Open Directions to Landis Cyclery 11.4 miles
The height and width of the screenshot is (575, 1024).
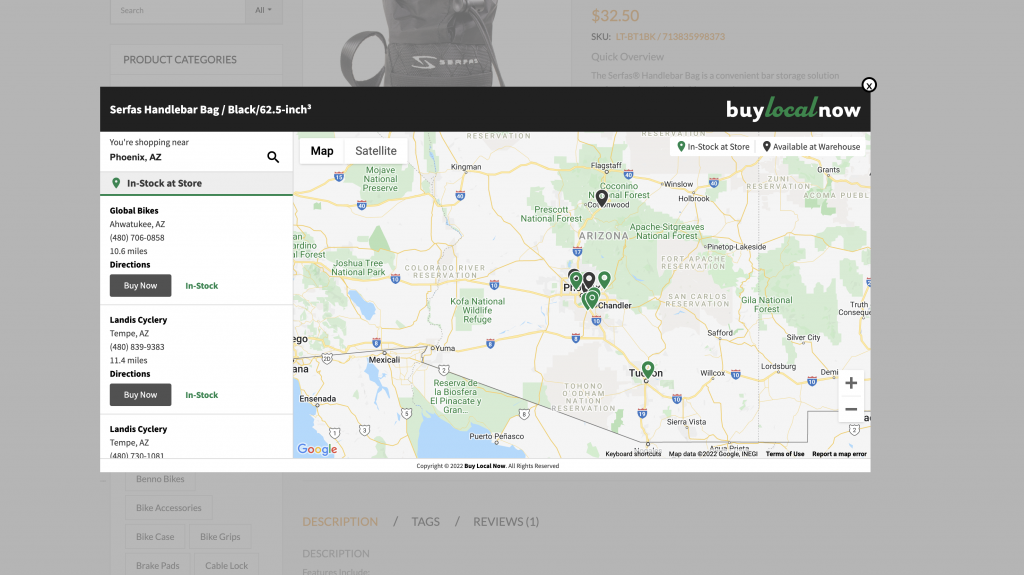130,374
